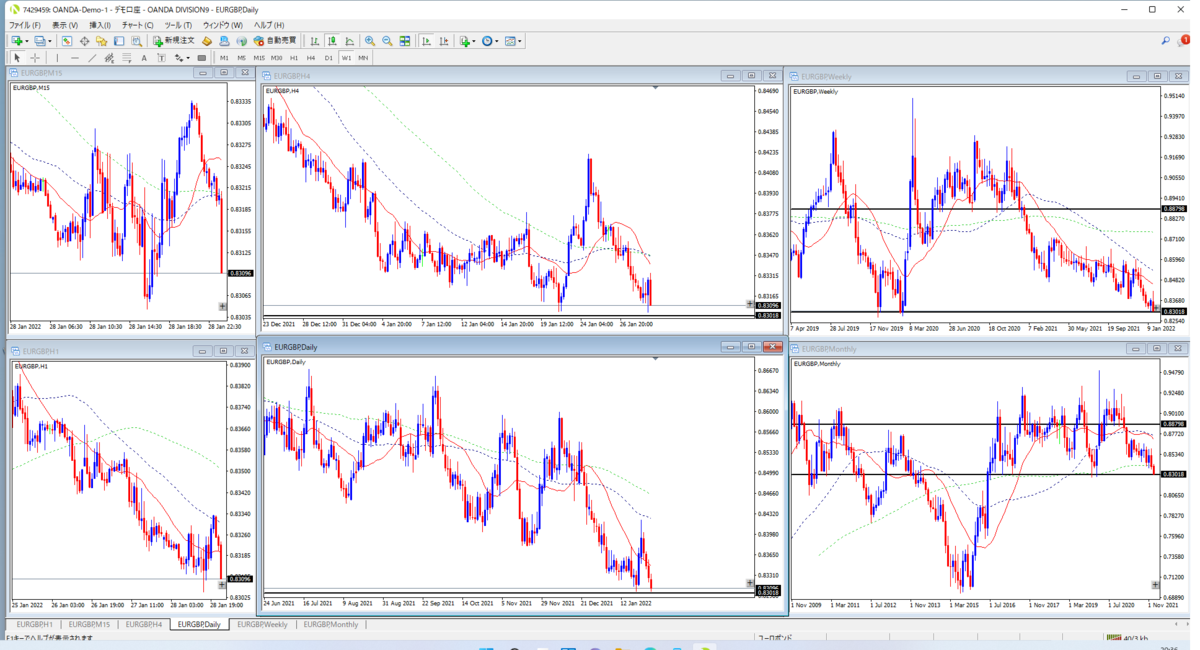Open the ヘルプ (H) menu
This screenshot has height=650, width=1200.
[268, 25]
